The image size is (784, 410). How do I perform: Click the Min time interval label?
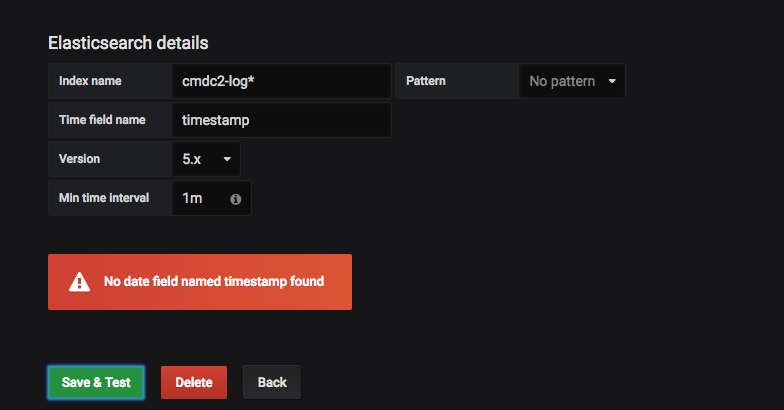(104, 198)
